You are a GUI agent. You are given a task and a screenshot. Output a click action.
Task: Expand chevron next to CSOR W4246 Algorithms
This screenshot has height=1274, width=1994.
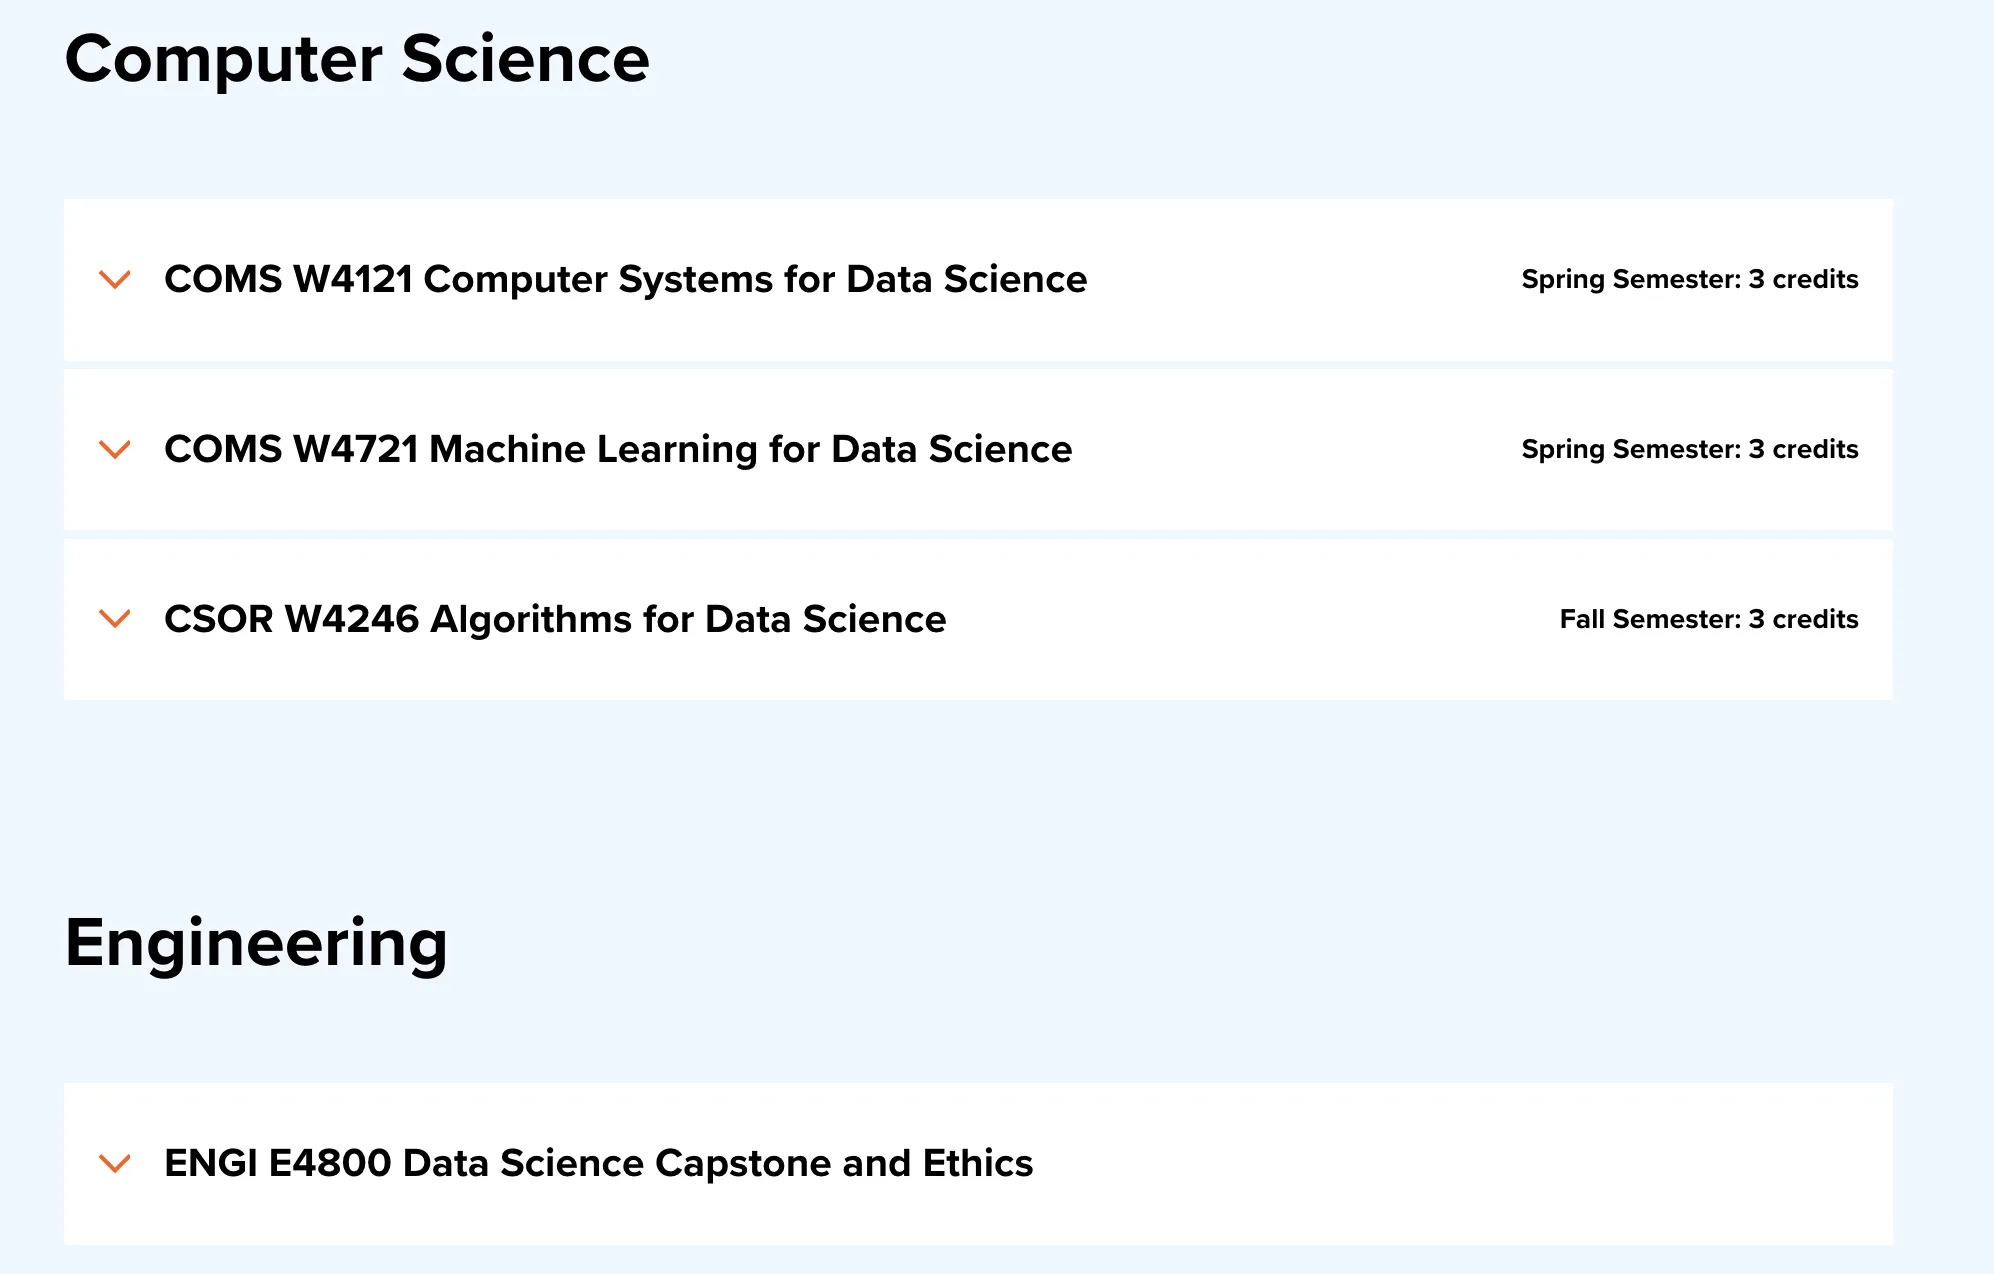click(x=115, y=620)
